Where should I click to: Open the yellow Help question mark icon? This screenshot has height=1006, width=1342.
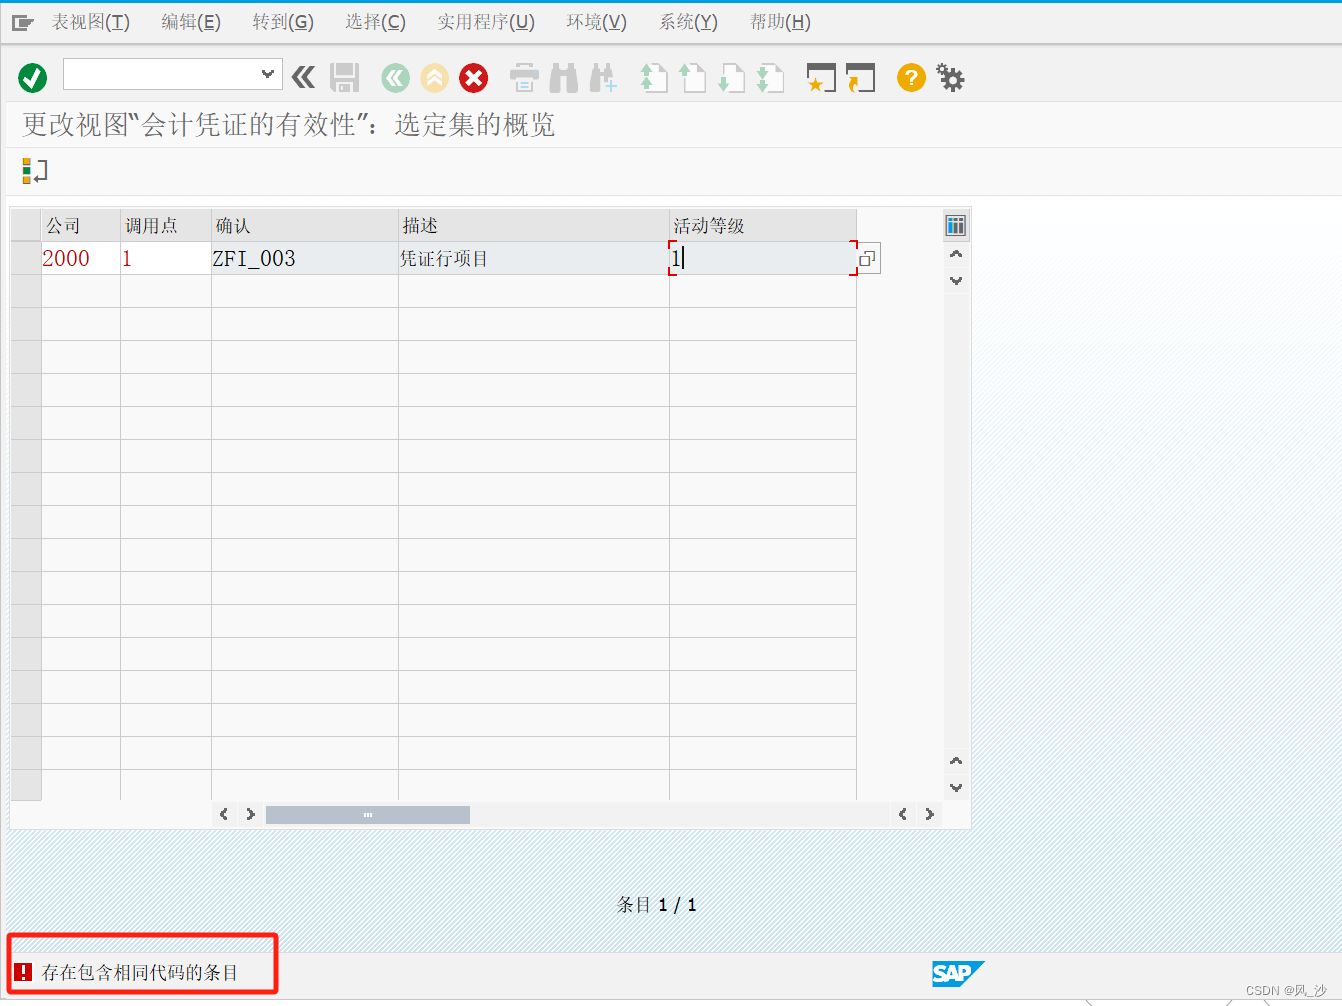[x=911, y=77]
